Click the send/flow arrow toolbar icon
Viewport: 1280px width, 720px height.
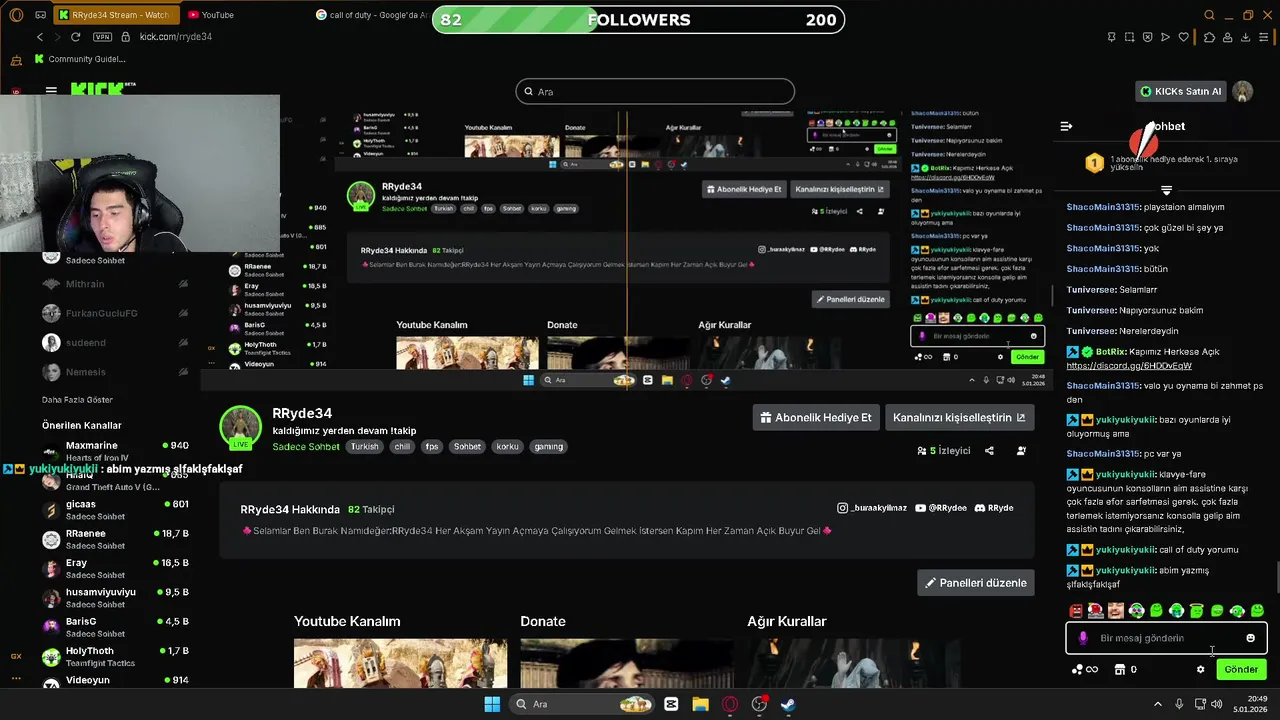tap(1165, 37)
